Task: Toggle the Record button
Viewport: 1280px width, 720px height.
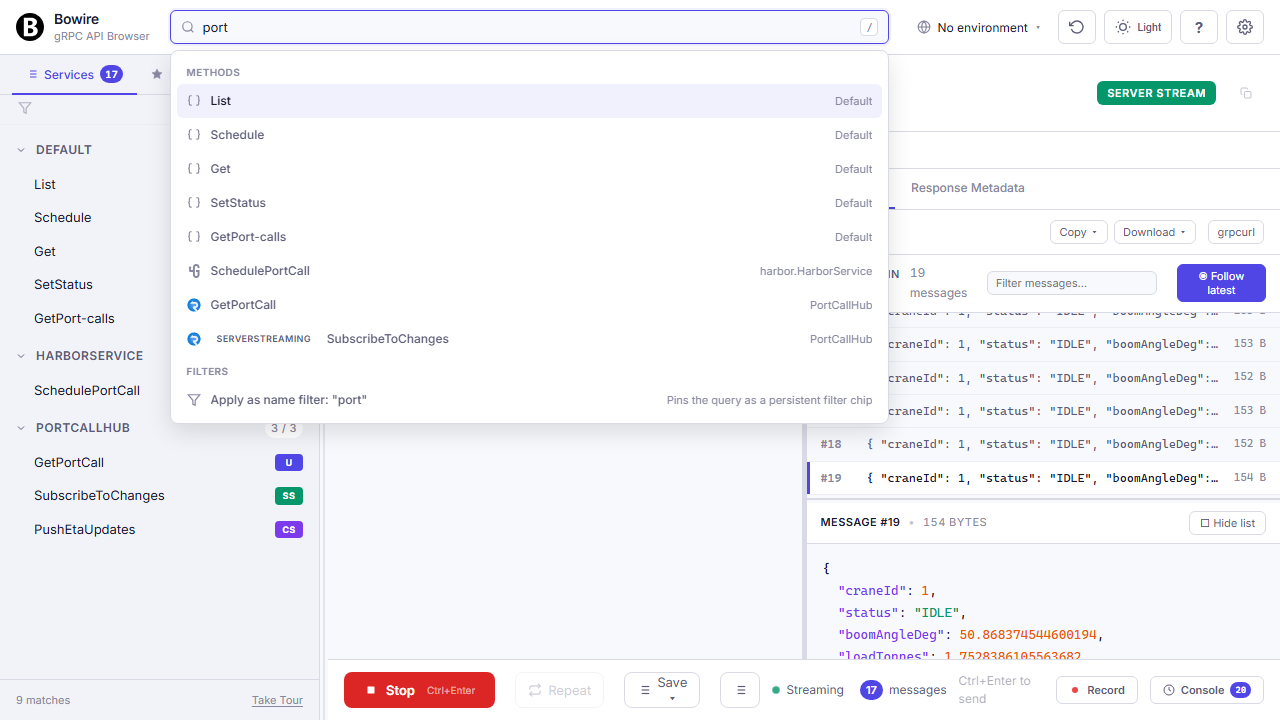Action: 1098,690
